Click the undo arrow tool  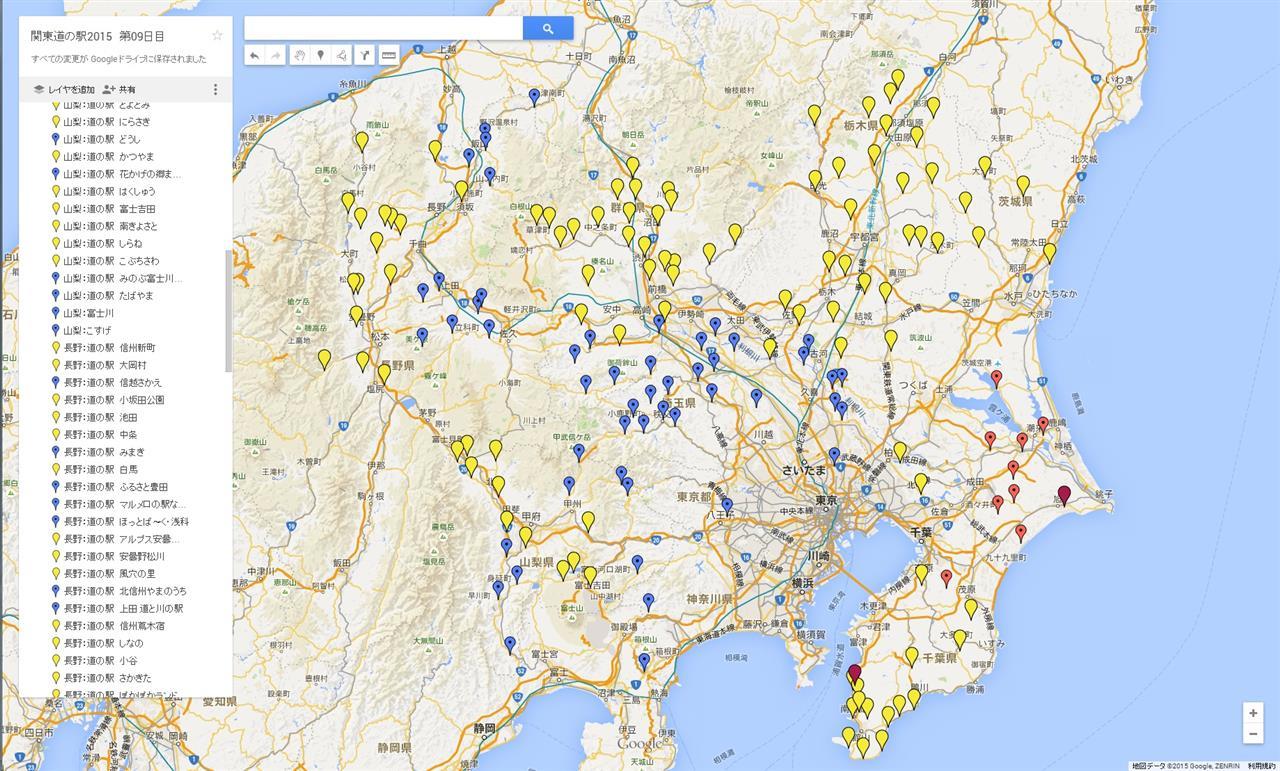[x=254, y=55]
